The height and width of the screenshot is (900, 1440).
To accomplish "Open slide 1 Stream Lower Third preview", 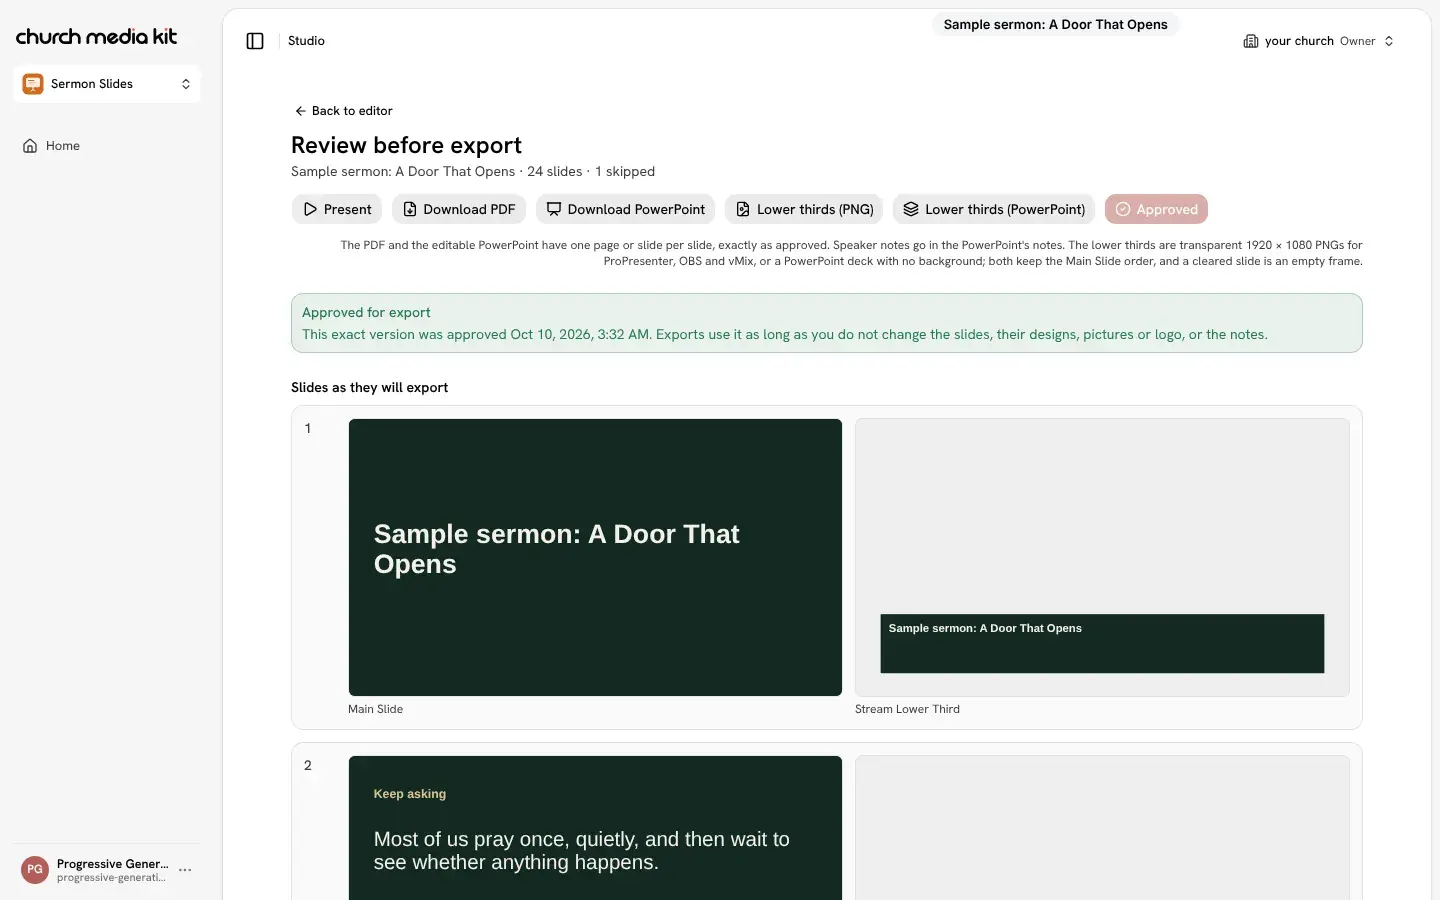I will pos(1102,557).
